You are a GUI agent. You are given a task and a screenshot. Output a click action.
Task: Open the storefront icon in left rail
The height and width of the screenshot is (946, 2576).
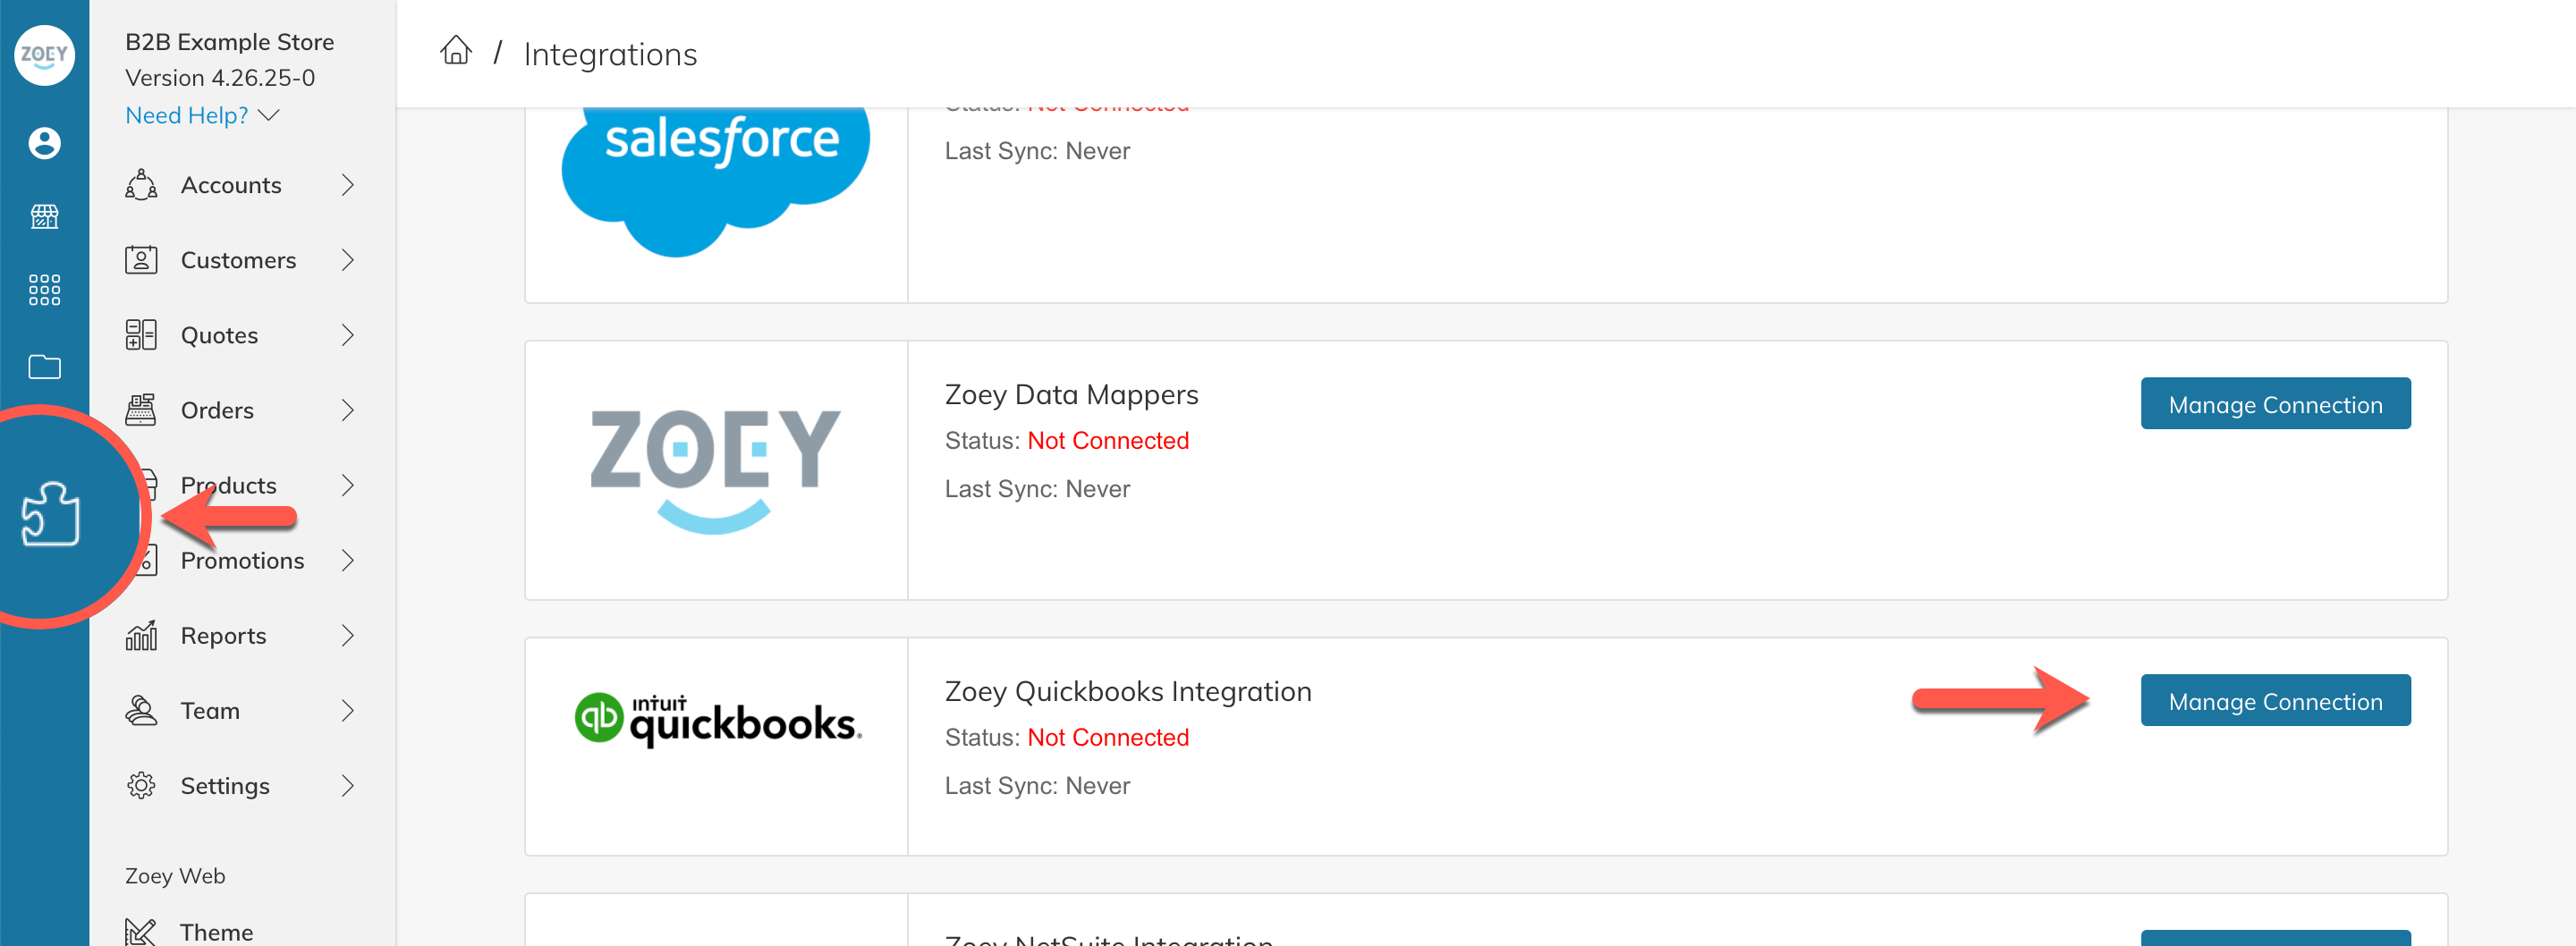(x=44, y=216)
